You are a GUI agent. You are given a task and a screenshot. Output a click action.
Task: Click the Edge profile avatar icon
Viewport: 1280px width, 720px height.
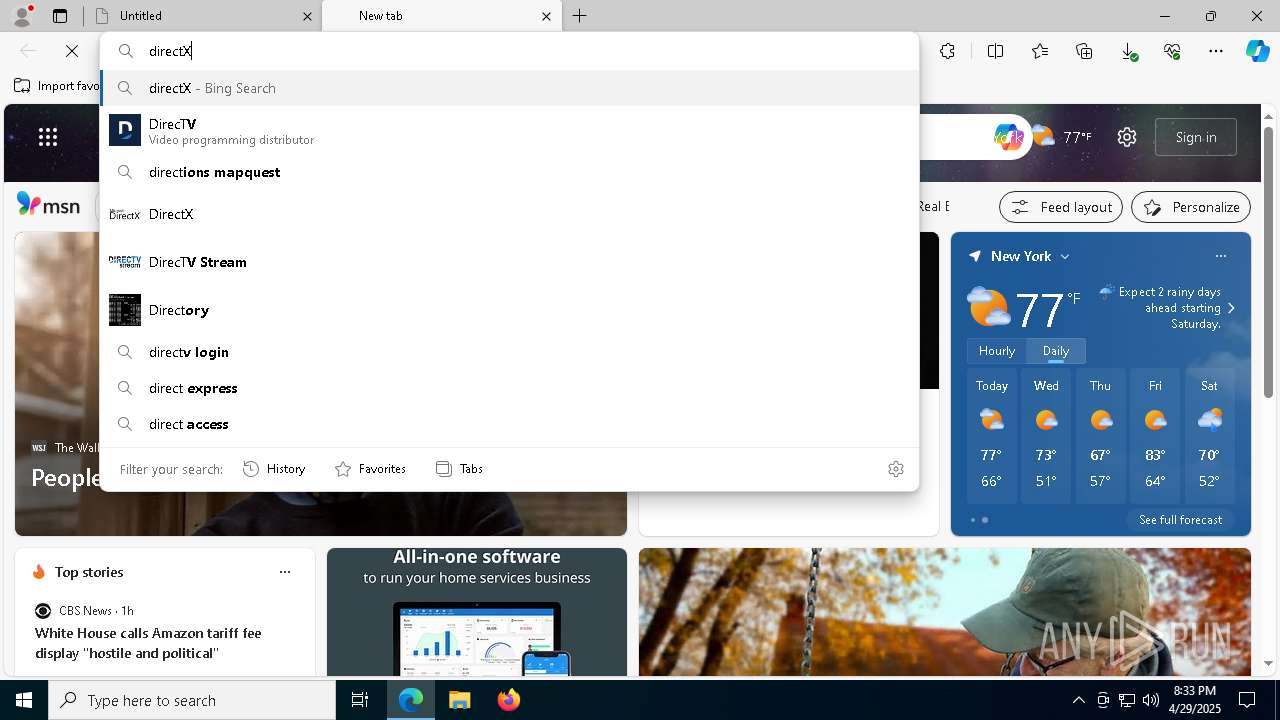(21, 15)
